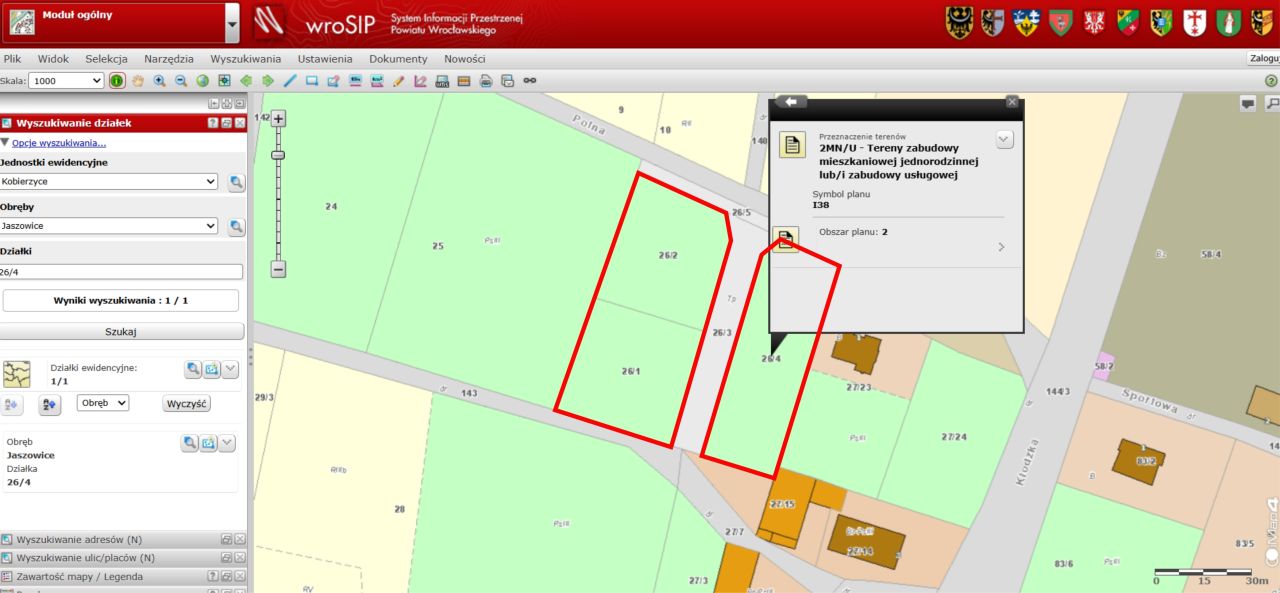Open the Widok menu
Image resolution: width=1280 pixels, height=593 pixels.
(53, 59)
